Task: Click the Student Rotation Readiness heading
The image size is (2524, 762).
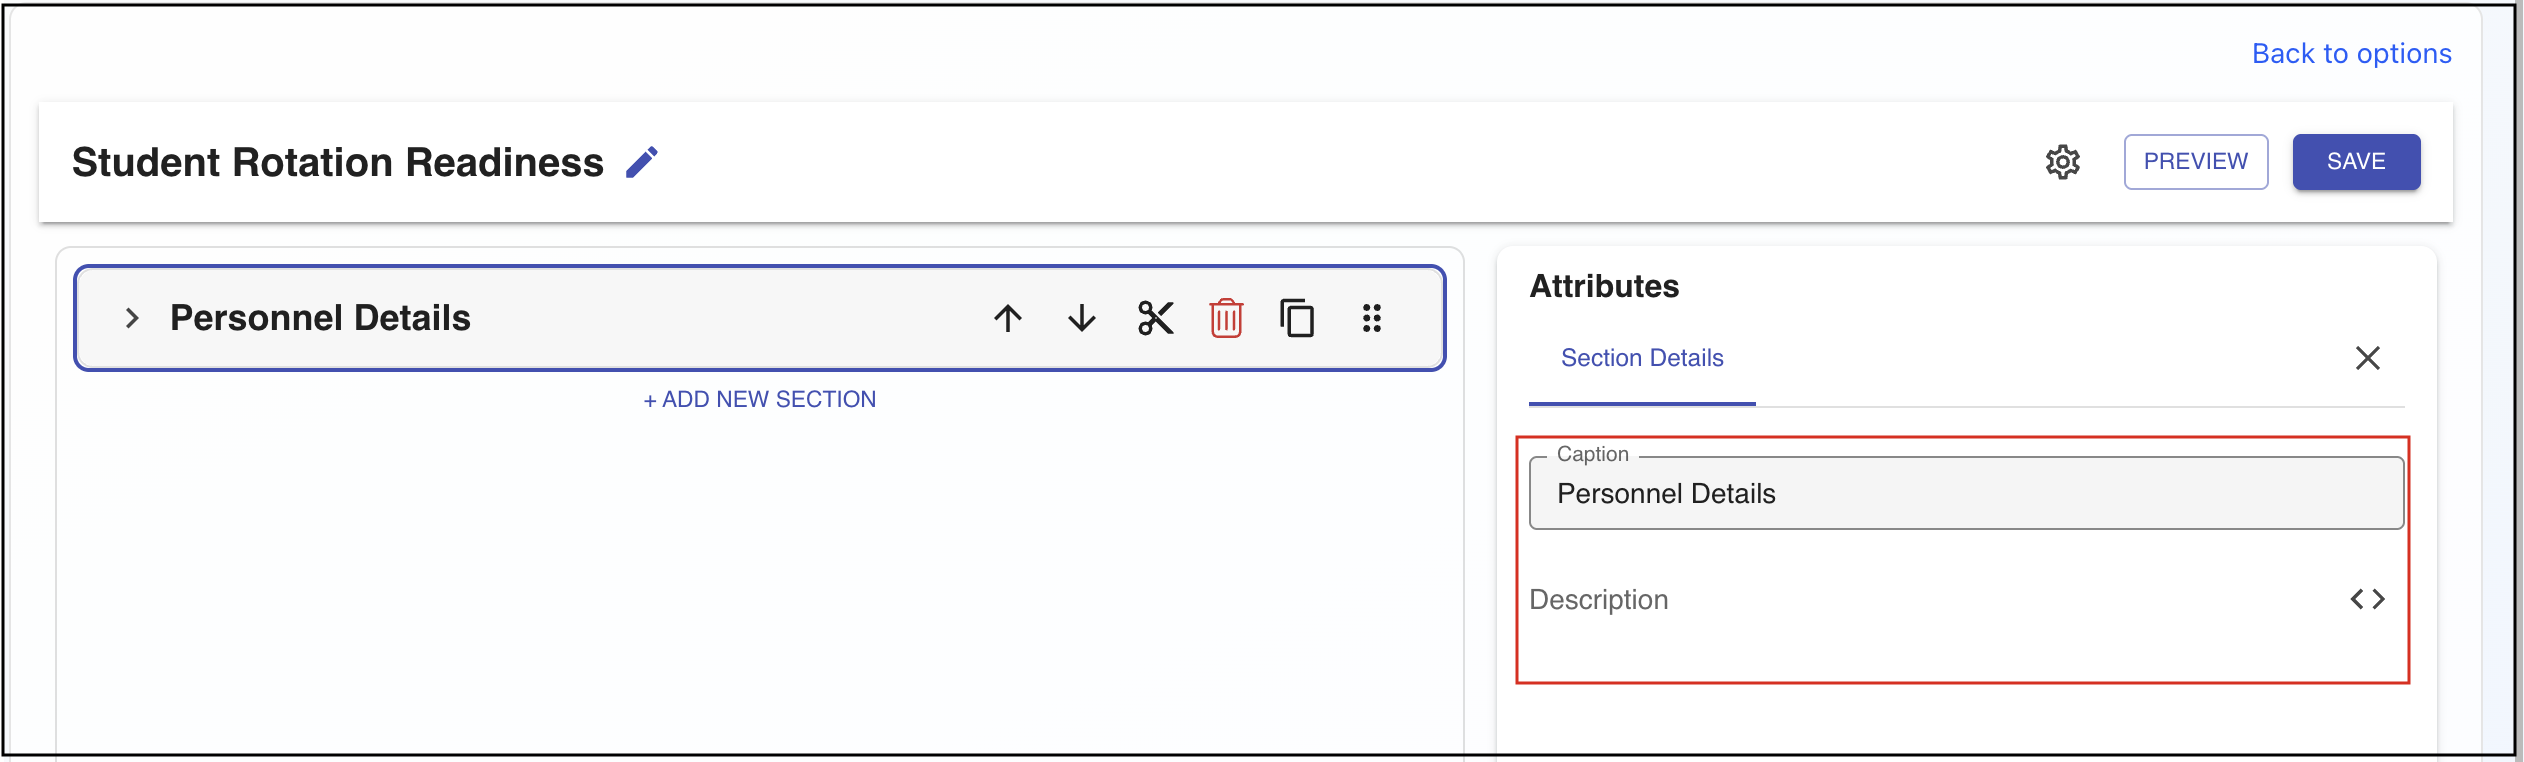Action: pyautogui.click(x=338, y=162)
